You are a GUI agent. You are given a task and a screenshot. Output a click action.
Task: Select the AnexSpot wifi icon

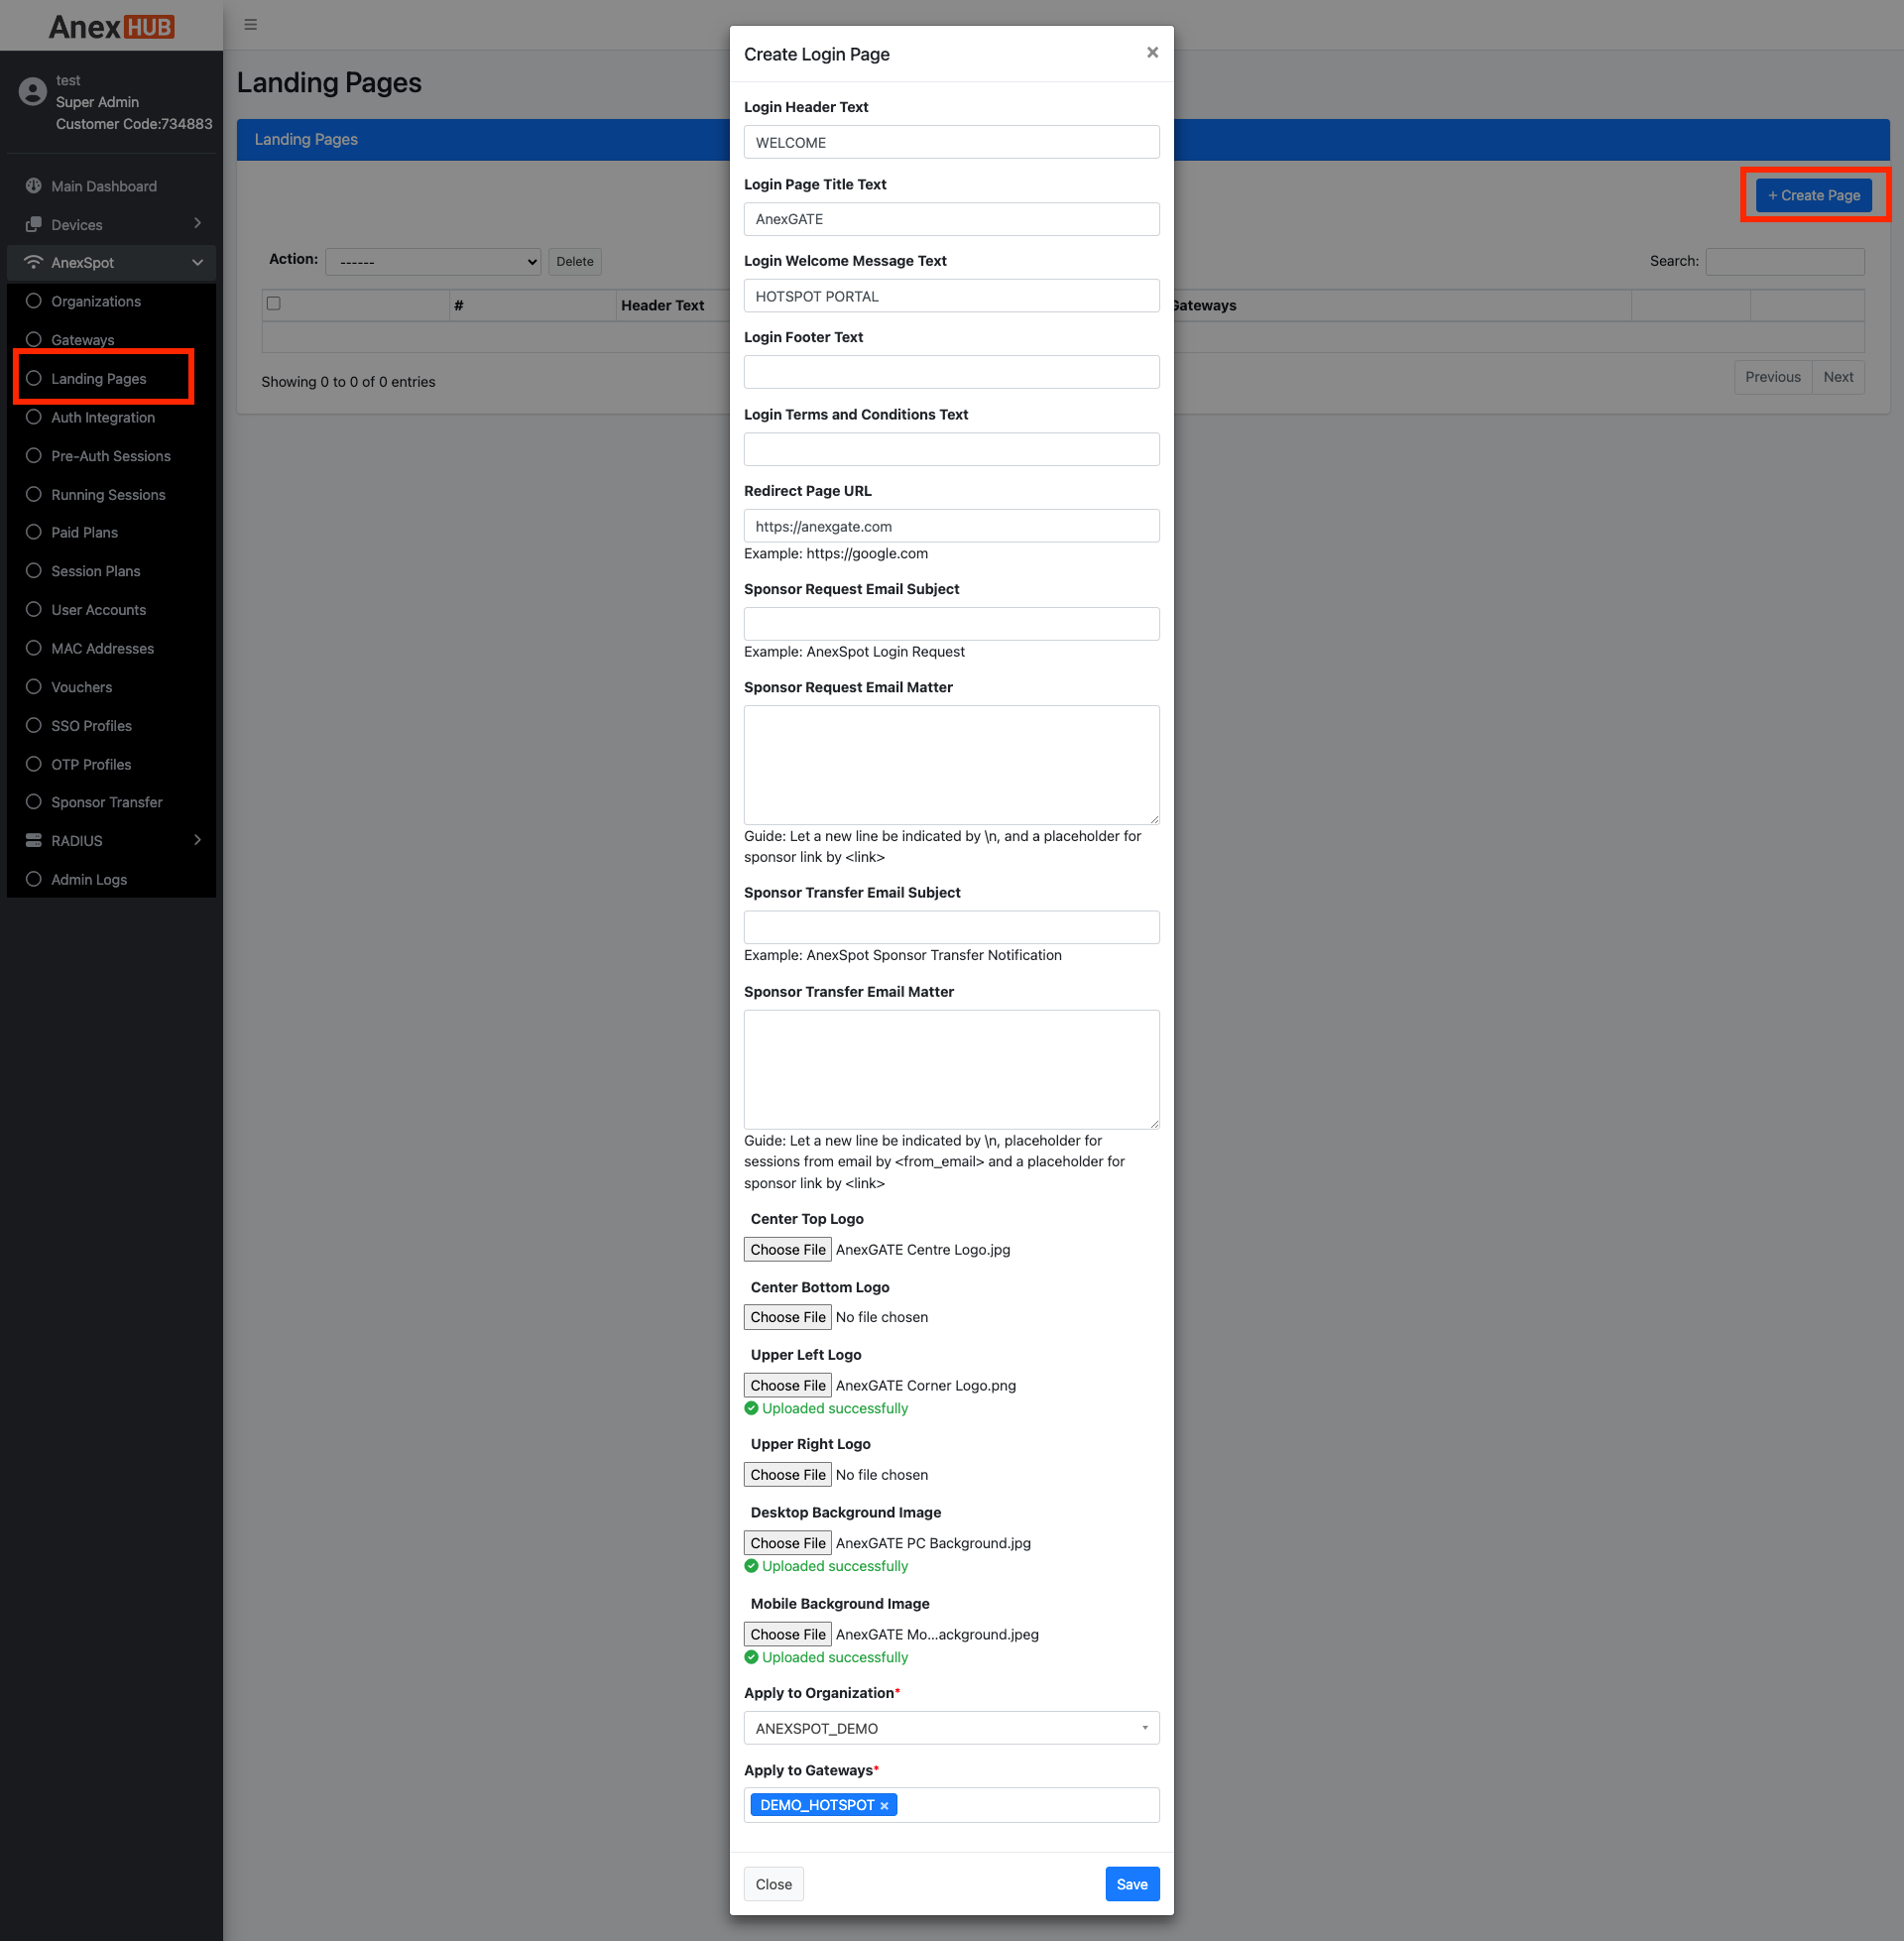(x=33, y=262)
